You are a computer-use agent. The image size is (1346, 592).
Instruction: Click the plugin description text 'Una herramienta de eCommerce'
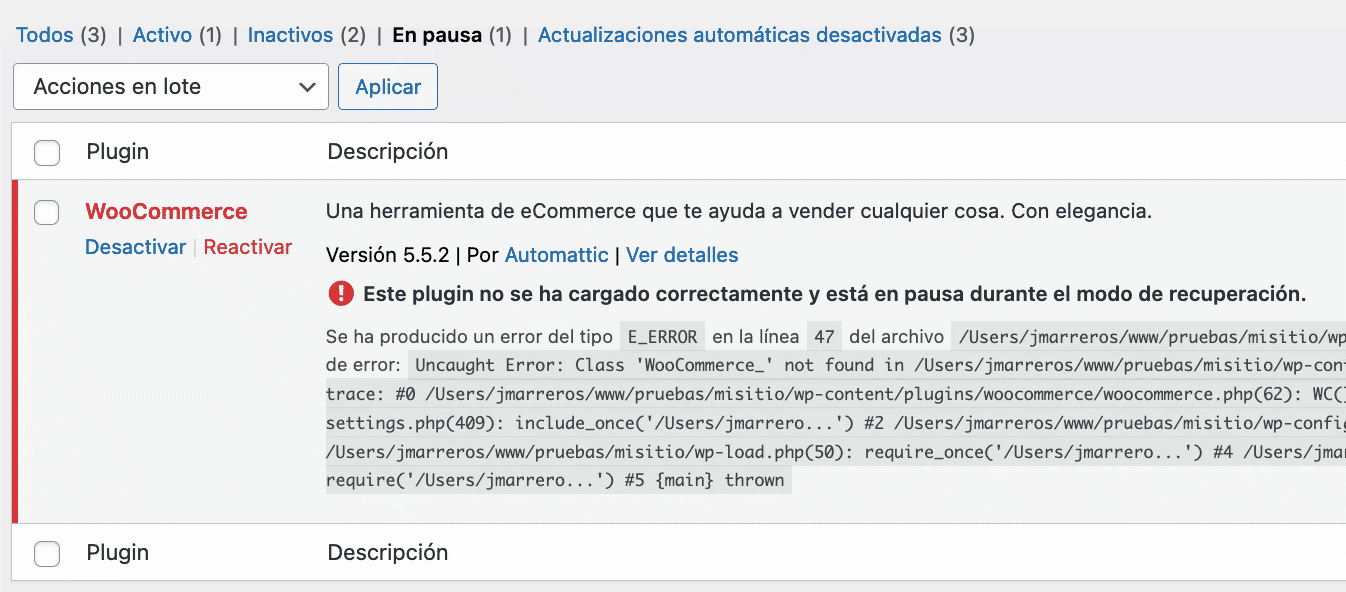[x=739, y=212]
